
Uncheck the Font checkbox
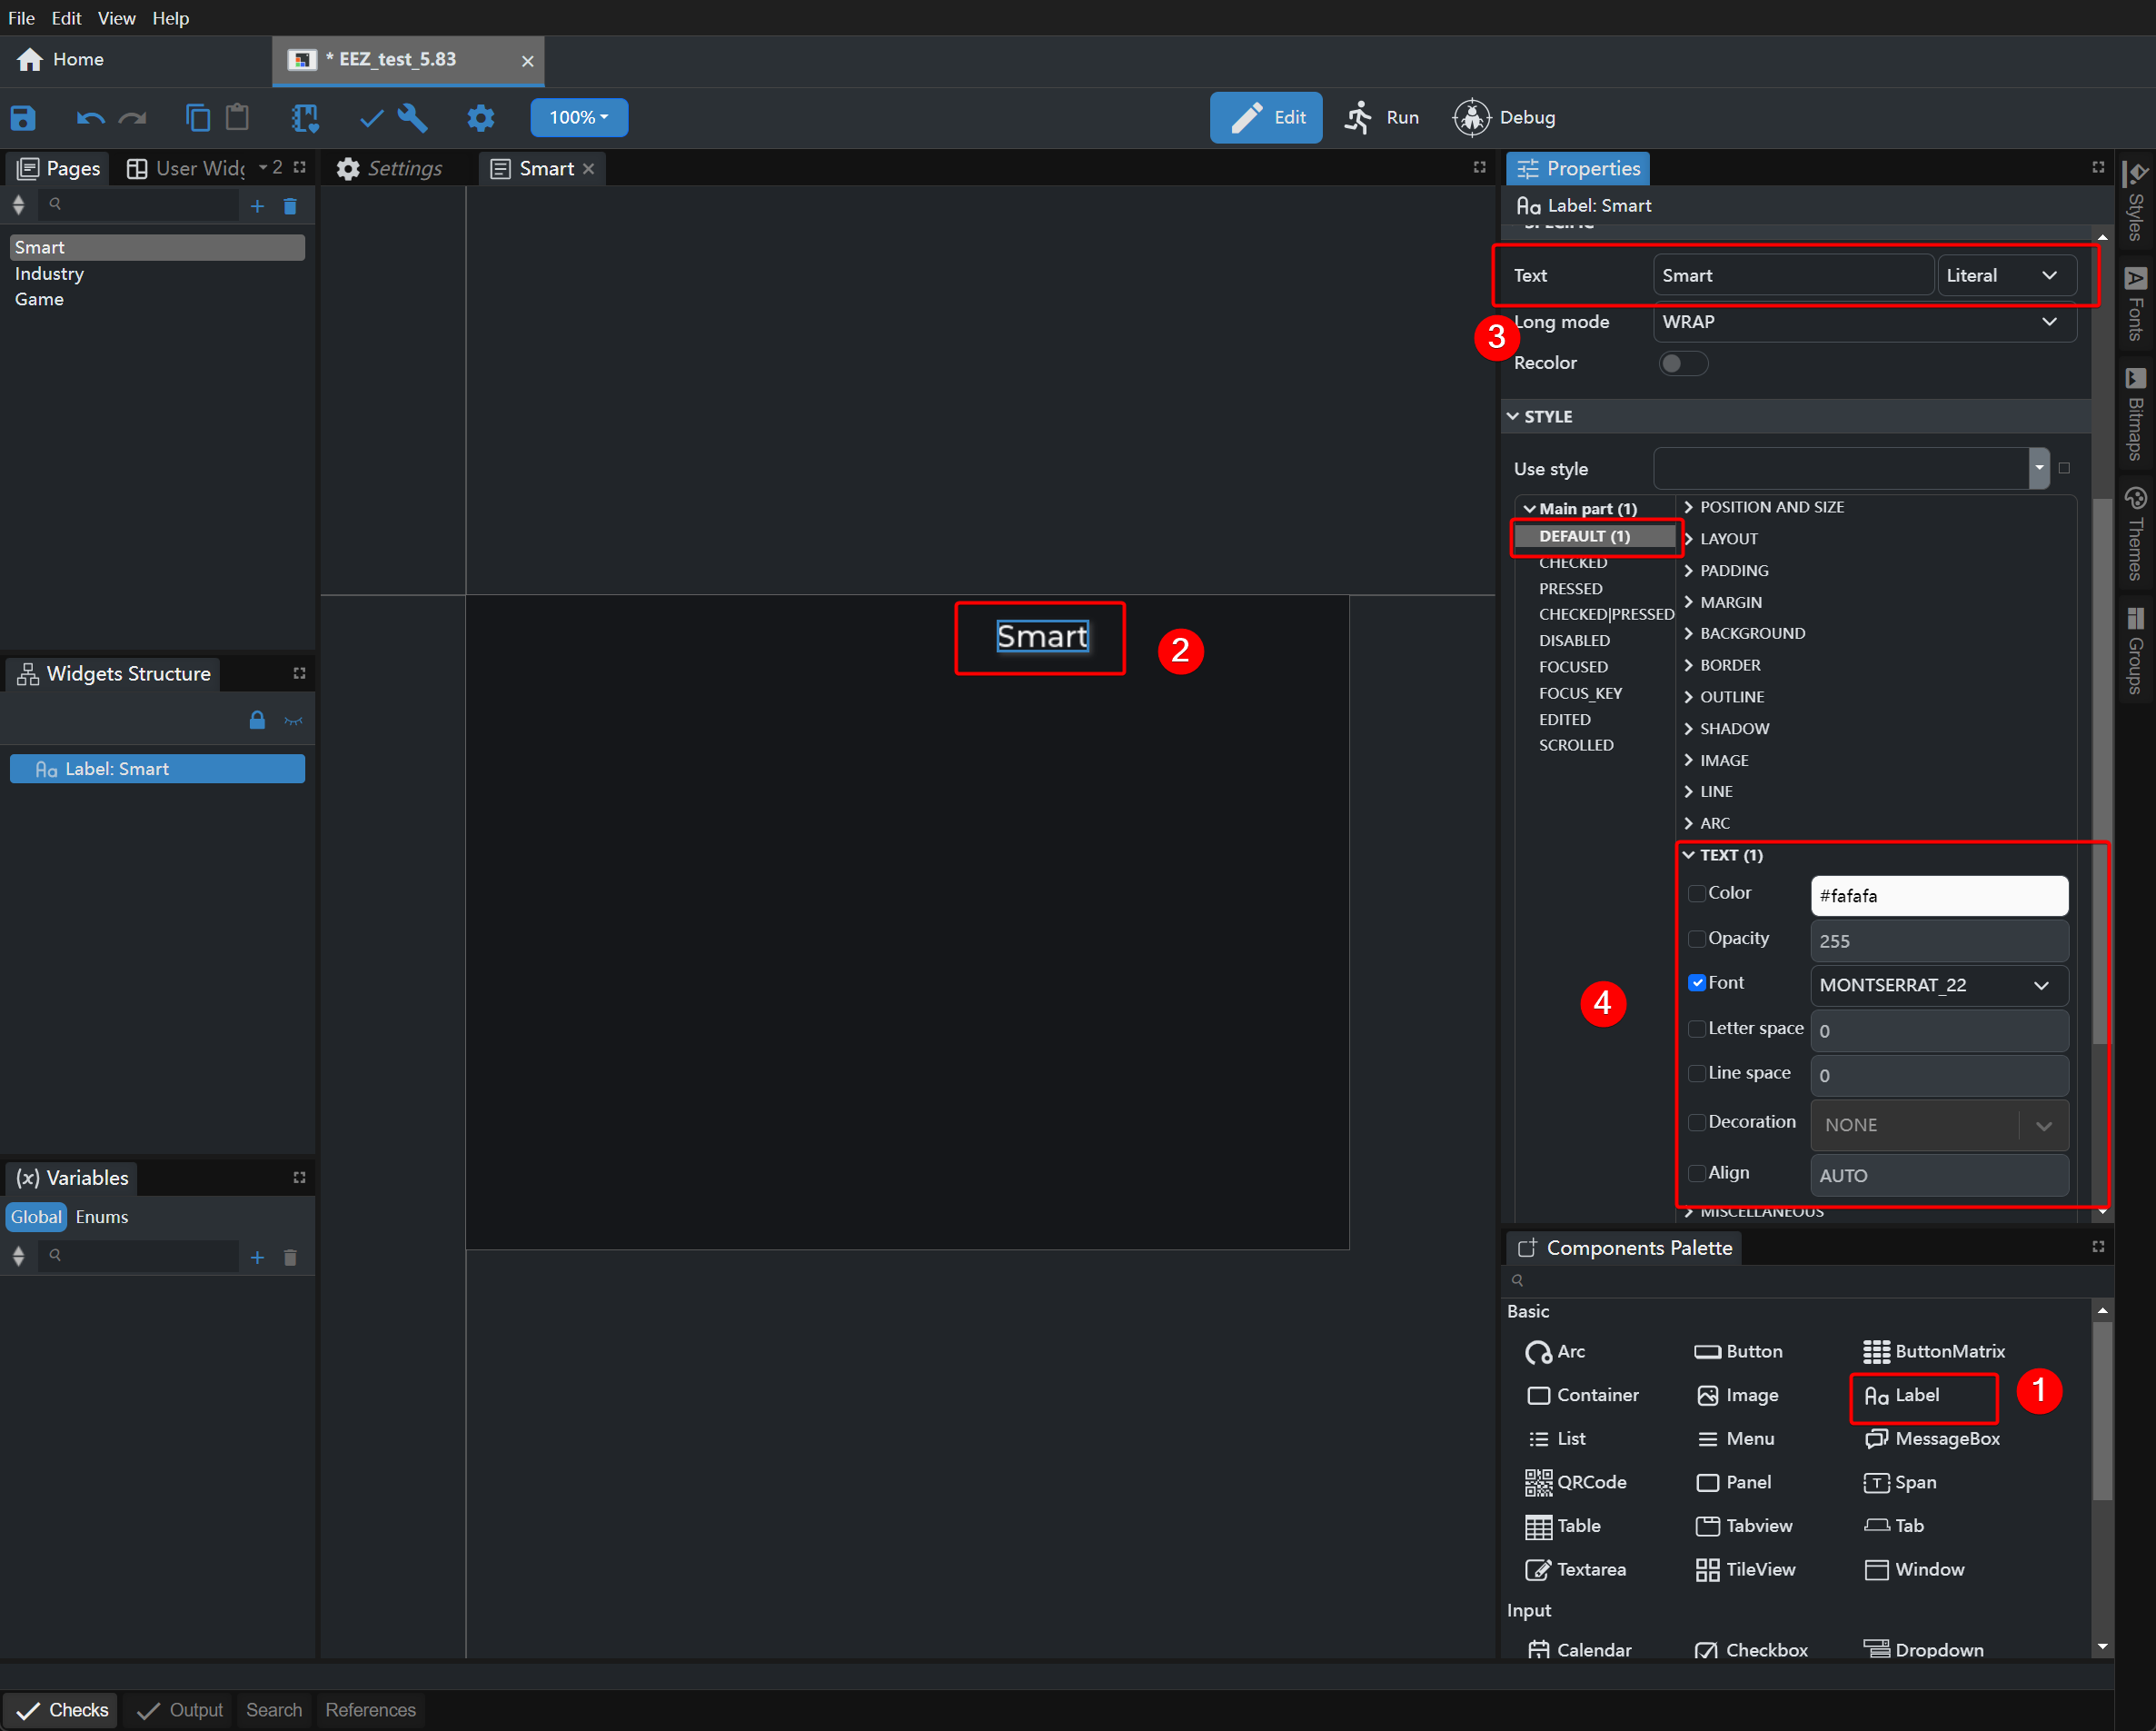[x=1697, y=983]
